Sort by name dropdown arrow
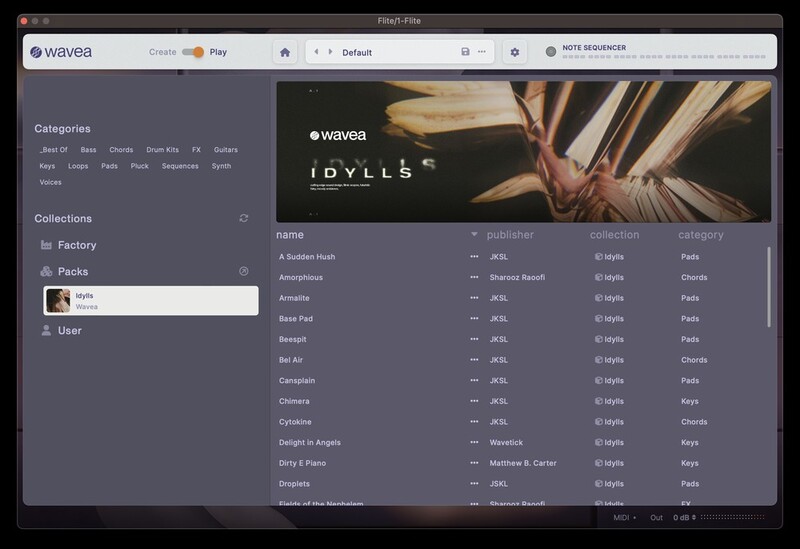Image resolution: width=800 pixels, height=549 pixels. 474,235
